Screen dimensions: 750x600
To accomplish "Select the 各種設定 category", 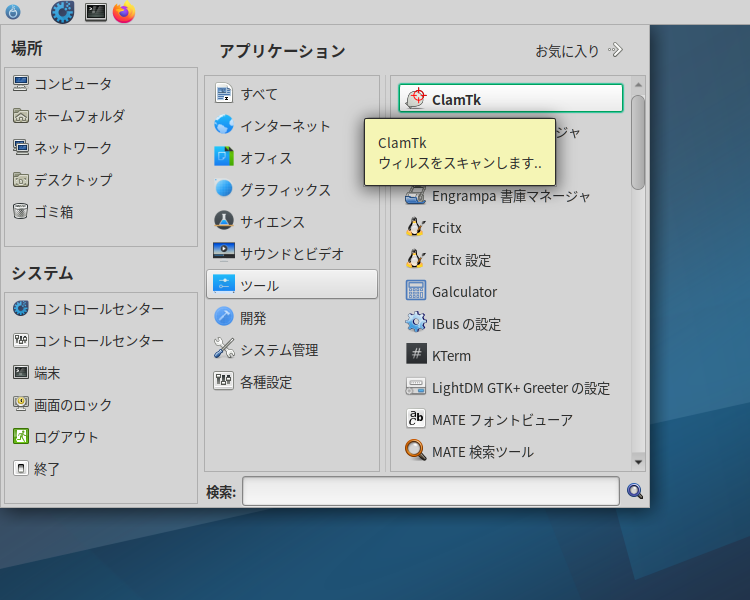I will [292, 381].
